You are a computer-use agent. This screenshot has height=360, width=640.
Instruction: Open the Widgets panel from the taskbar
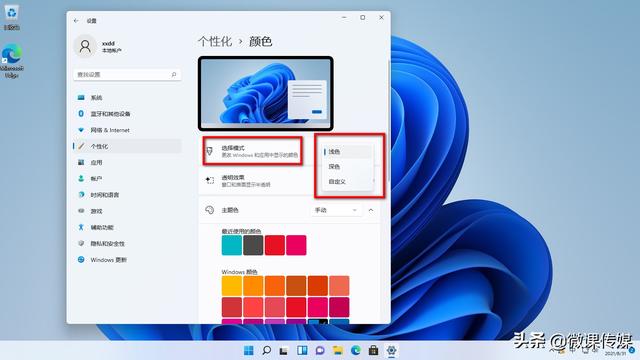point(302,351)
